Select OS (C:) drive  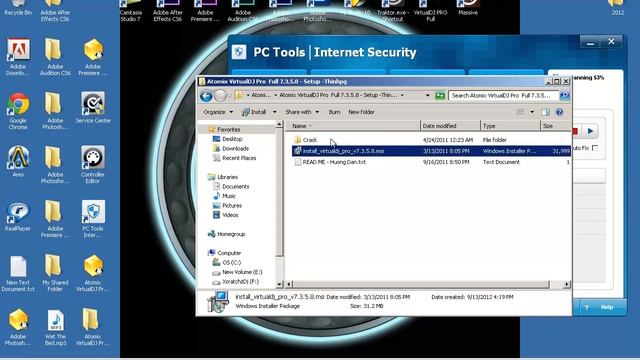click(231, 262)
